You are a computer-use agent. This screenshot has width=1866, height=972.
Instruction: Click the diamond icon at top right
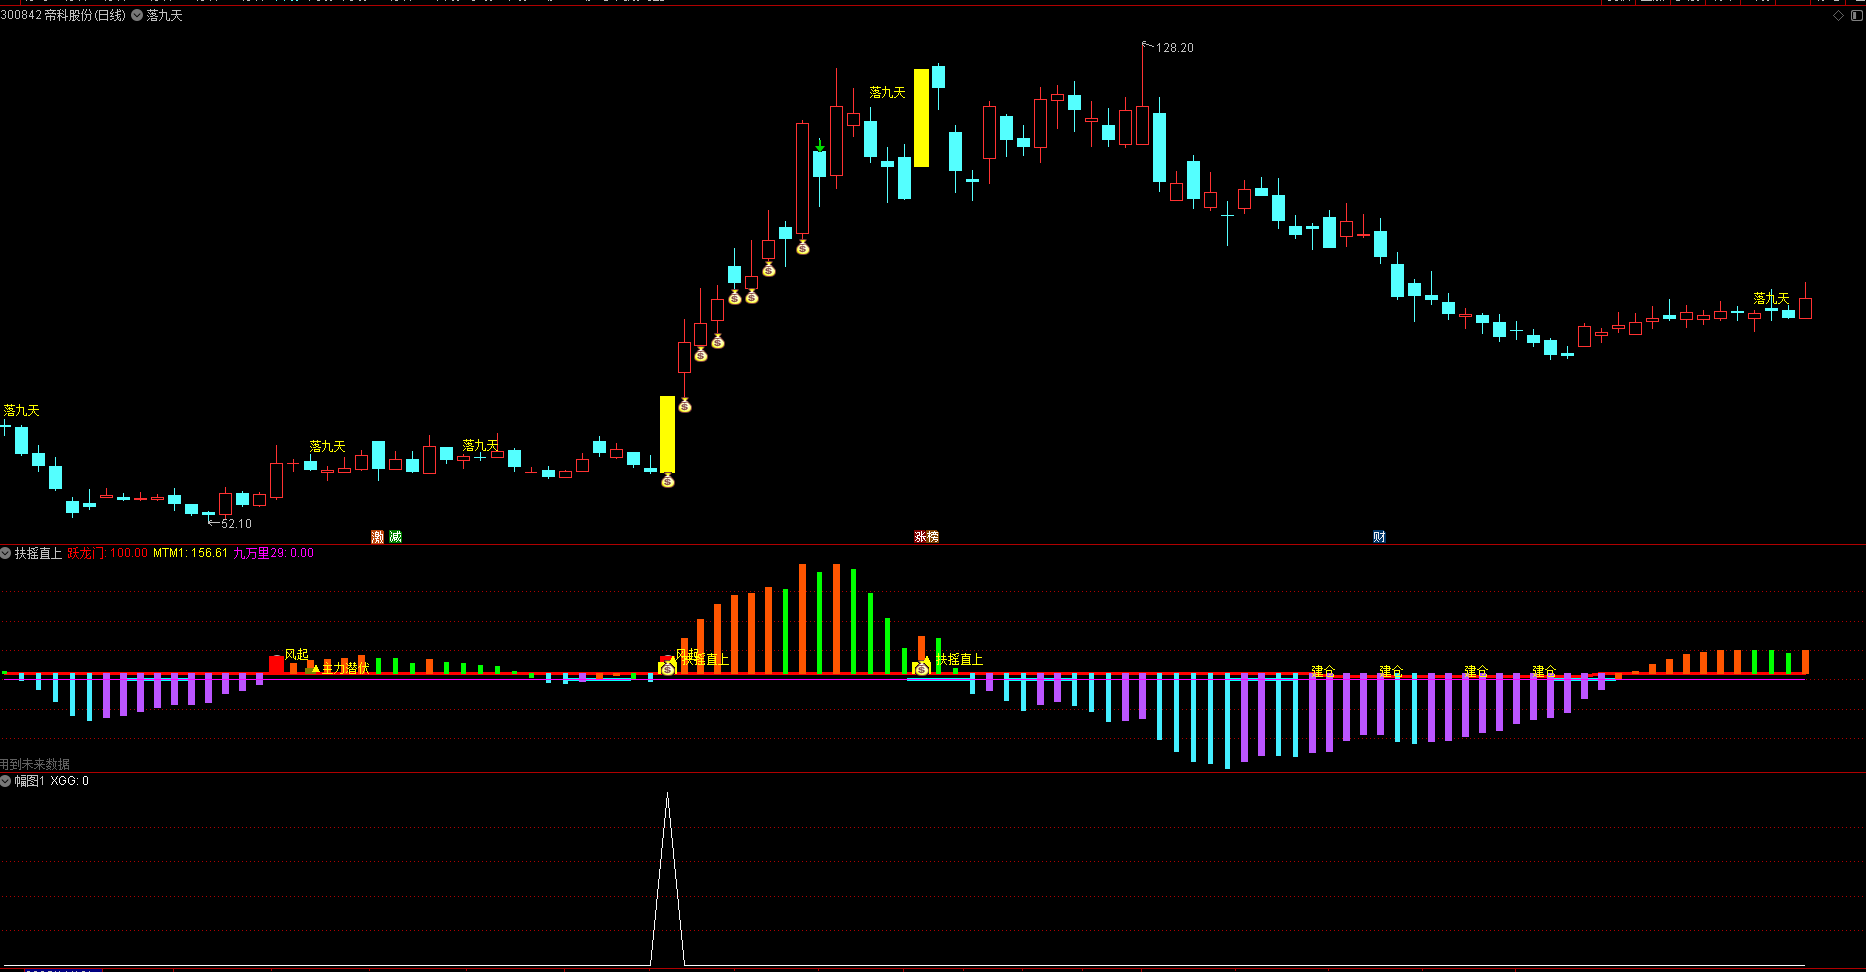(x=1838, y=16)
